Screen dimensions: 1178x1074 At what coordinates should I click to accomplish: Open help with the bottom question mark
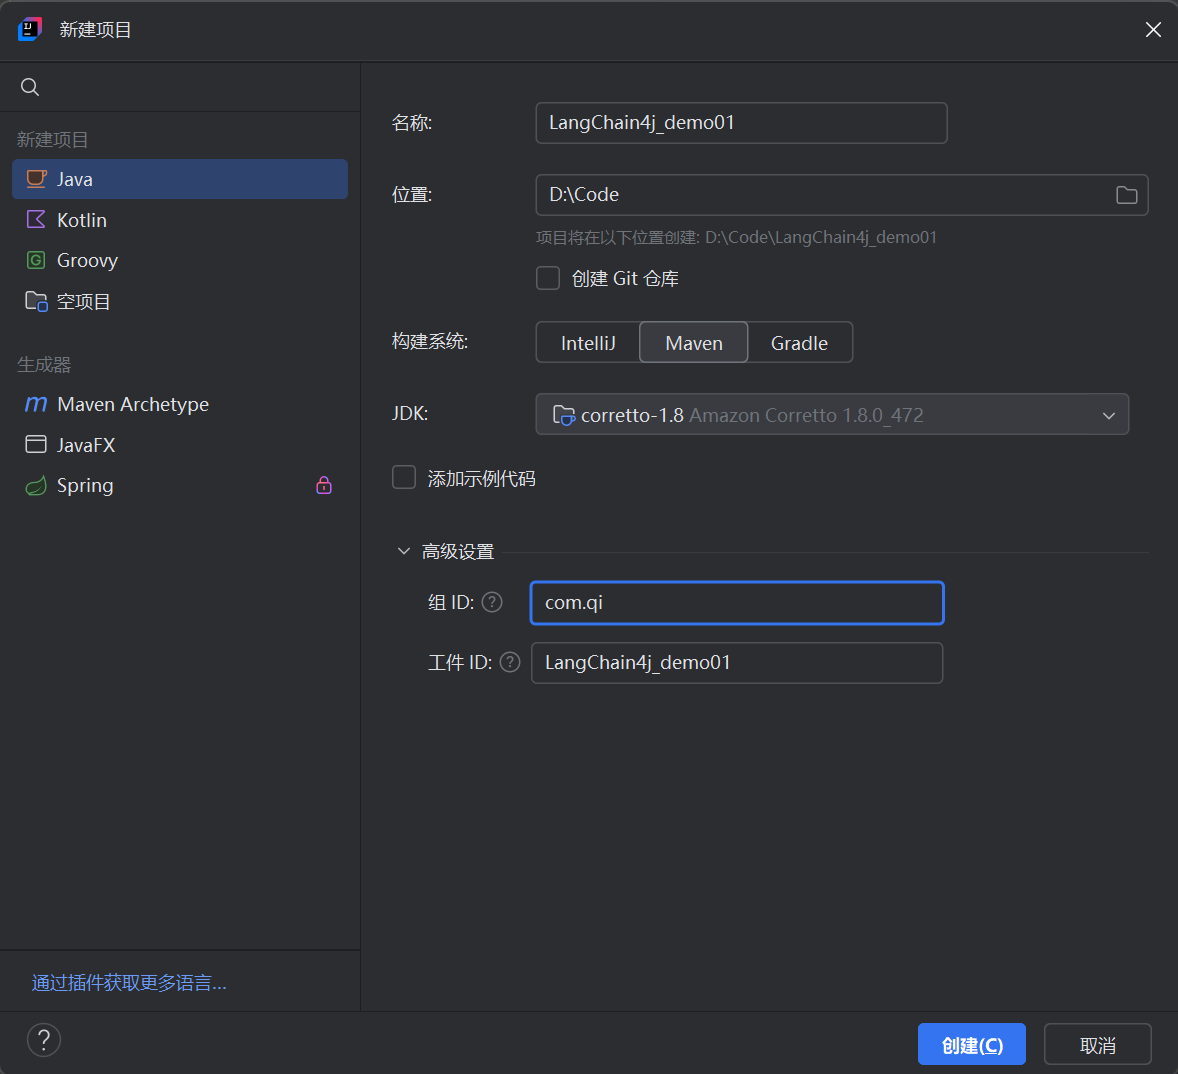[x=44, y=1040]
